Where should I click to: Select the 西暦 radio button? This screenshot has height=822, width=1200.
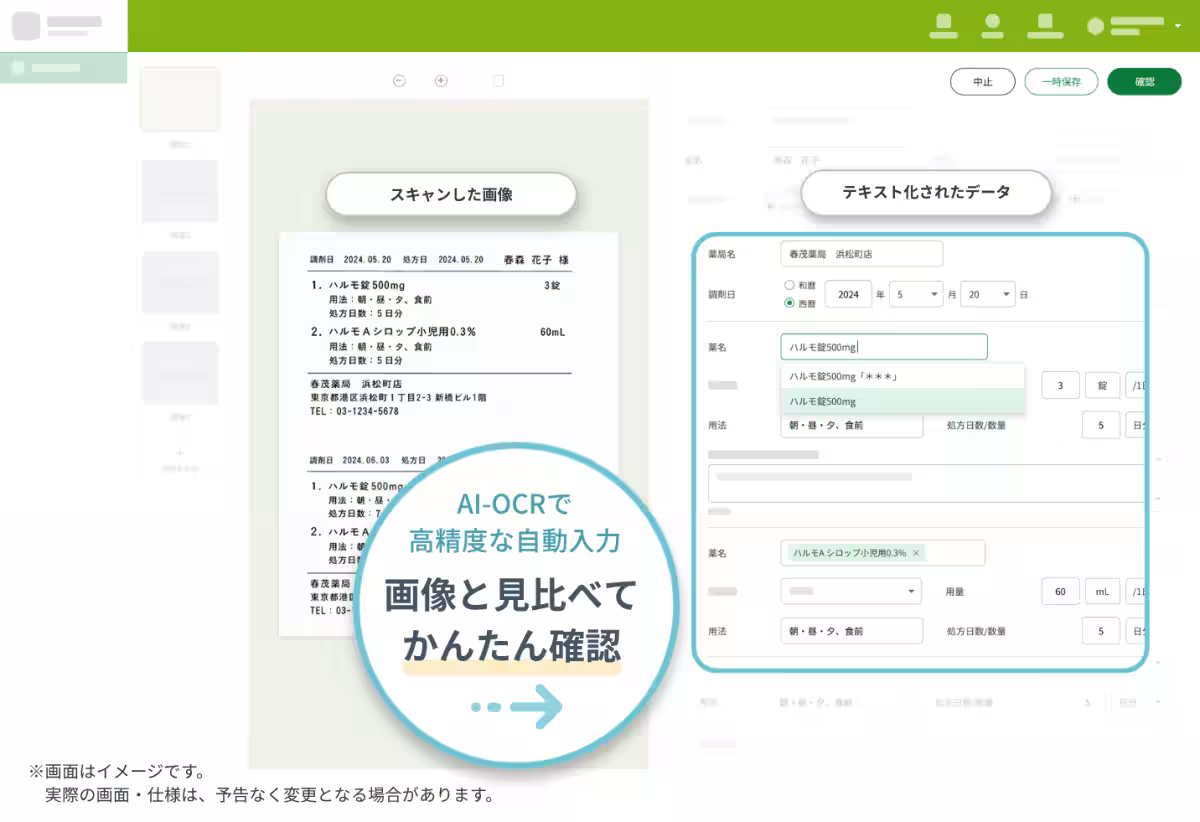pos(790,302)
